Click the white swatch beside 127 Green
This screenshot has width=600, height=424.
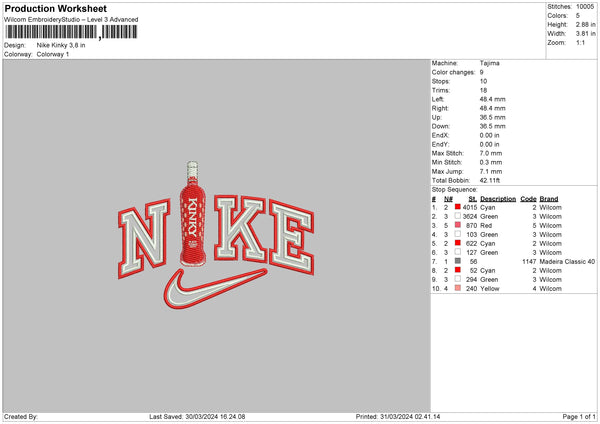(x=458, y=252)
